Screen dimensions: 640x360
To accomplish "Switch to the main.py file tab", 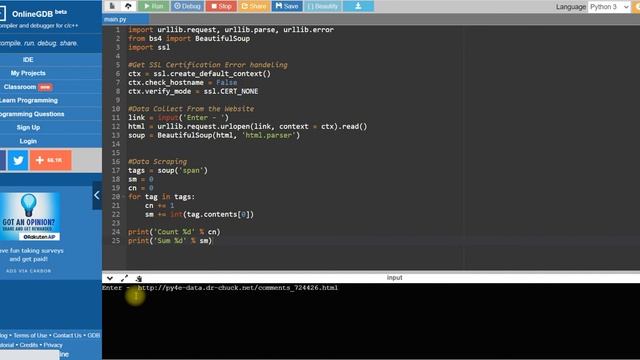I will pos(125,19).
